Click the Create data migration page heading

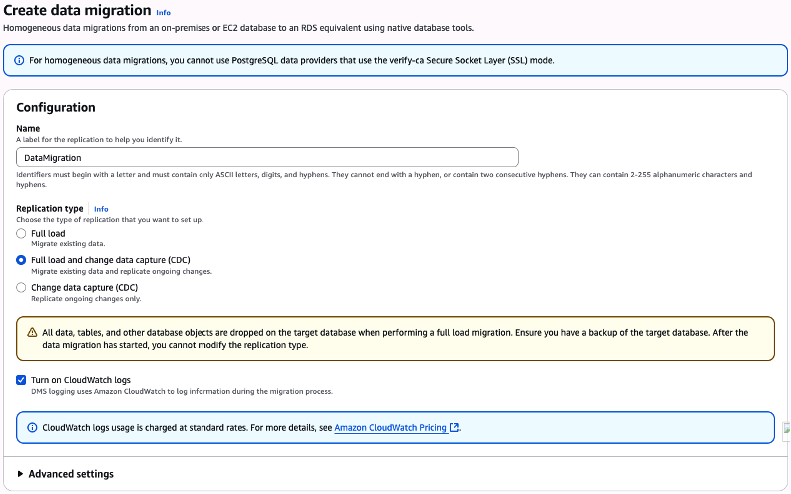click(x=77, y=10)
